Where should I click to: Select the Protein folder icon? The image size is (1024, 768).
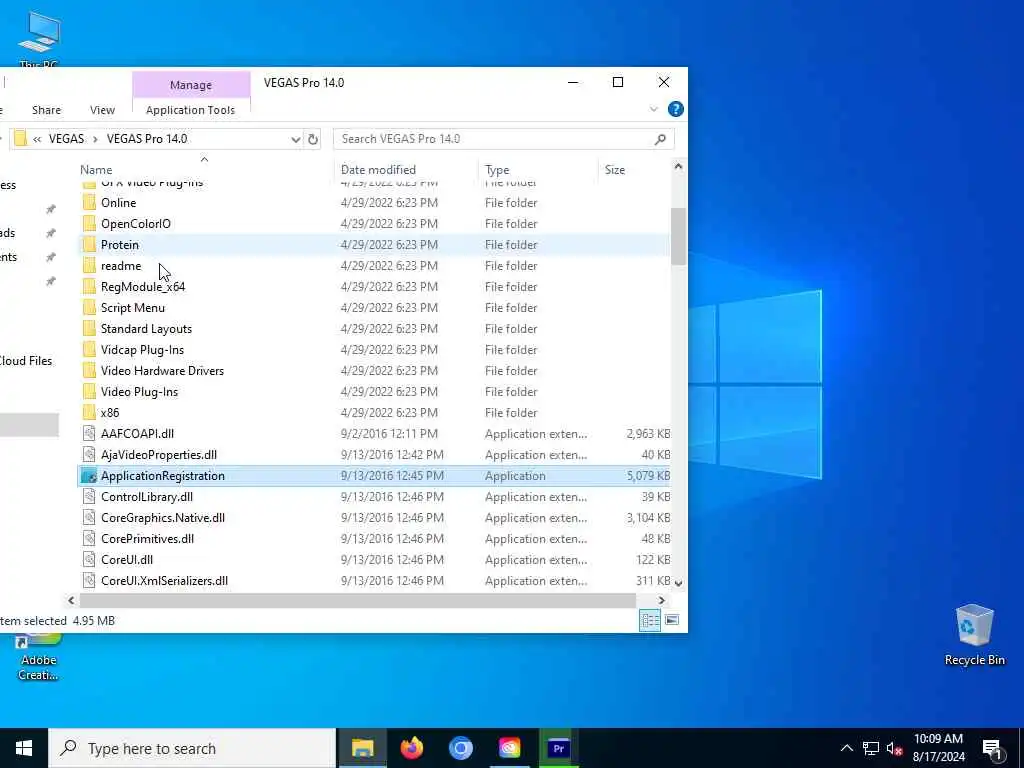click(89, 245)
